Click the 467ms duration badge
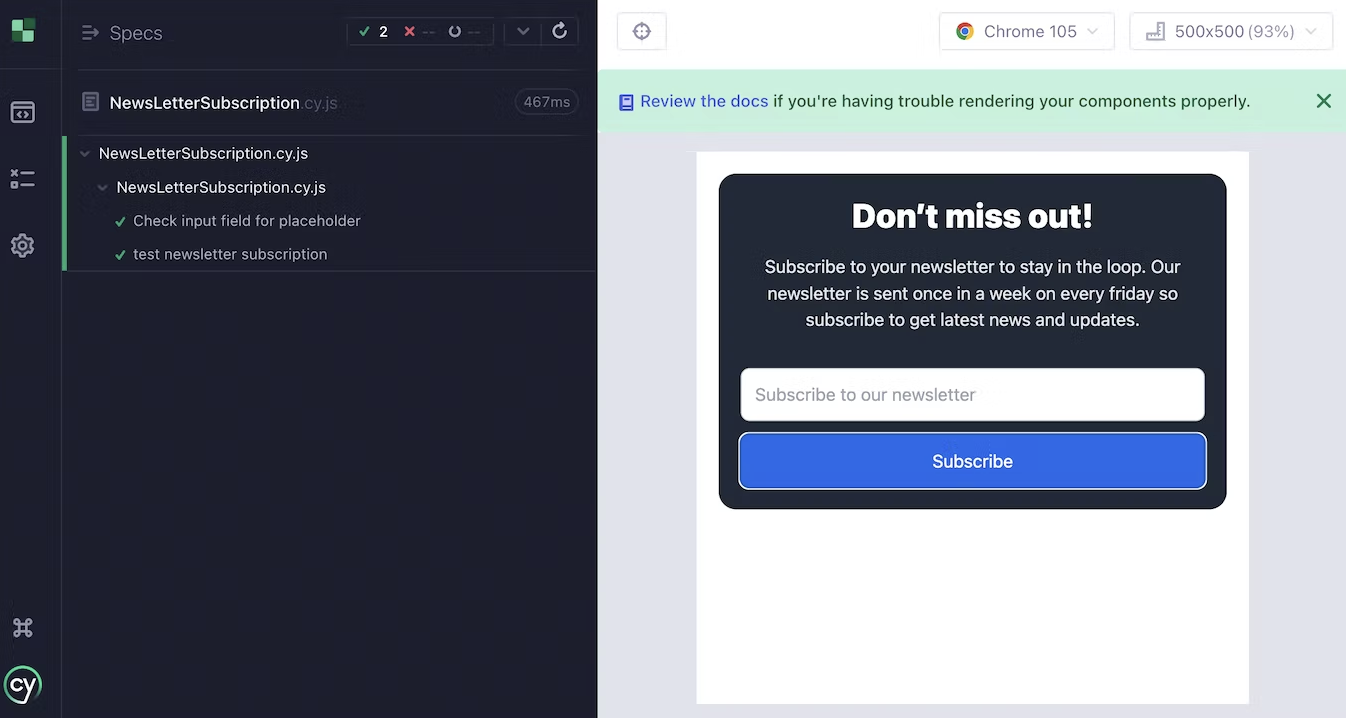The image size is (1346, 718). (x=547, y=102)
